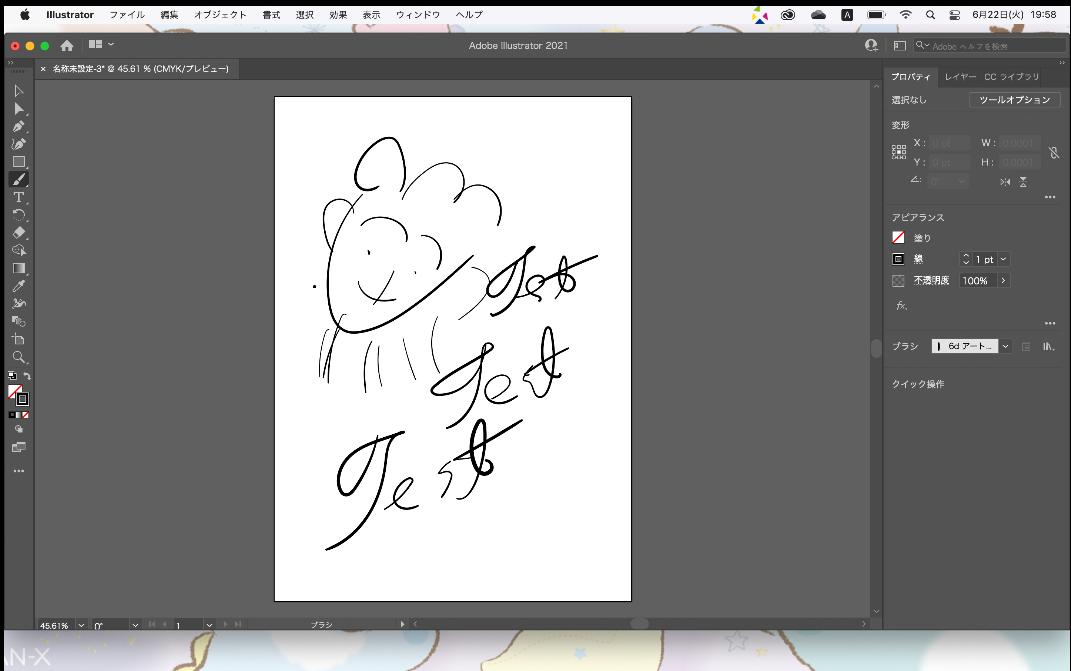Image resolution: width=1071 pixels, height=671 pixels.
Task: Open the zoom level dropdown
Action: click(81, 625)
